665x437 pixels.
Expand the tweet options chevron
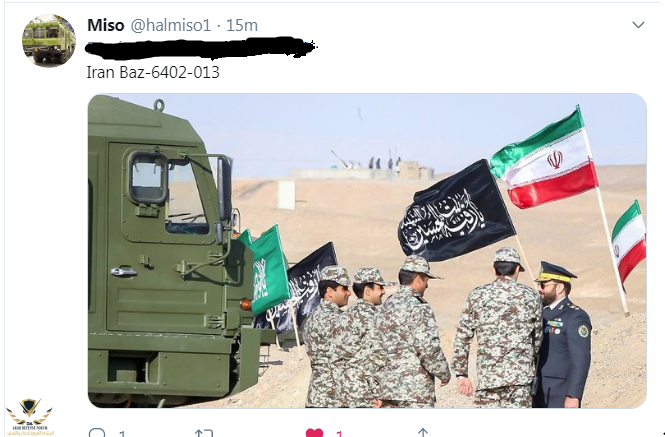[638, 25]
